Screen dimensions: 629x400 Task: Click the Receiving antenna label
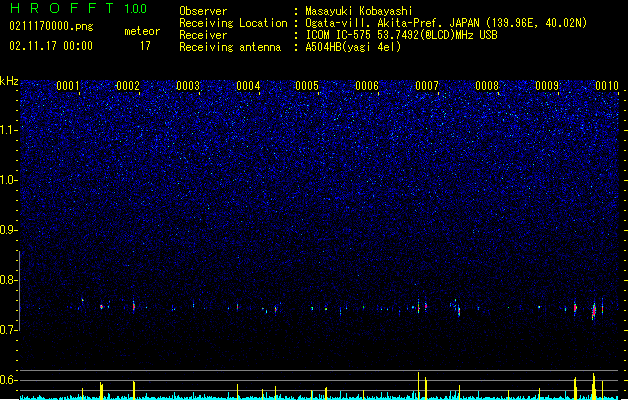click(230, 47)
